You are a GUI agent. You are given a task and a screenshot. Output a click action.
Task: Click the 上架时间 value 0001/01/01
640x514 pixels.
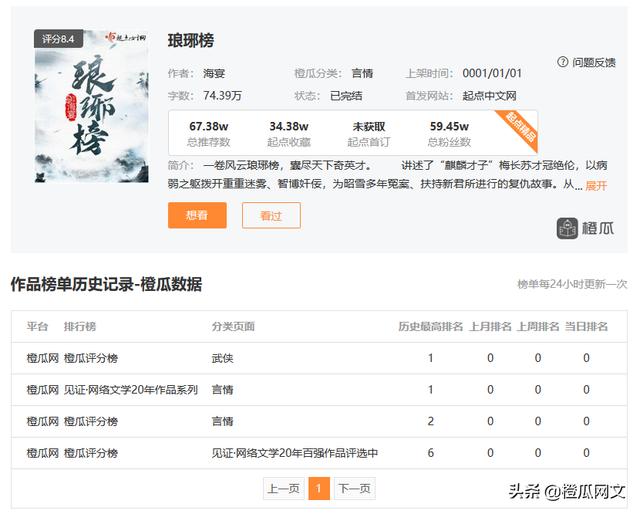click(x=492, y=73)
